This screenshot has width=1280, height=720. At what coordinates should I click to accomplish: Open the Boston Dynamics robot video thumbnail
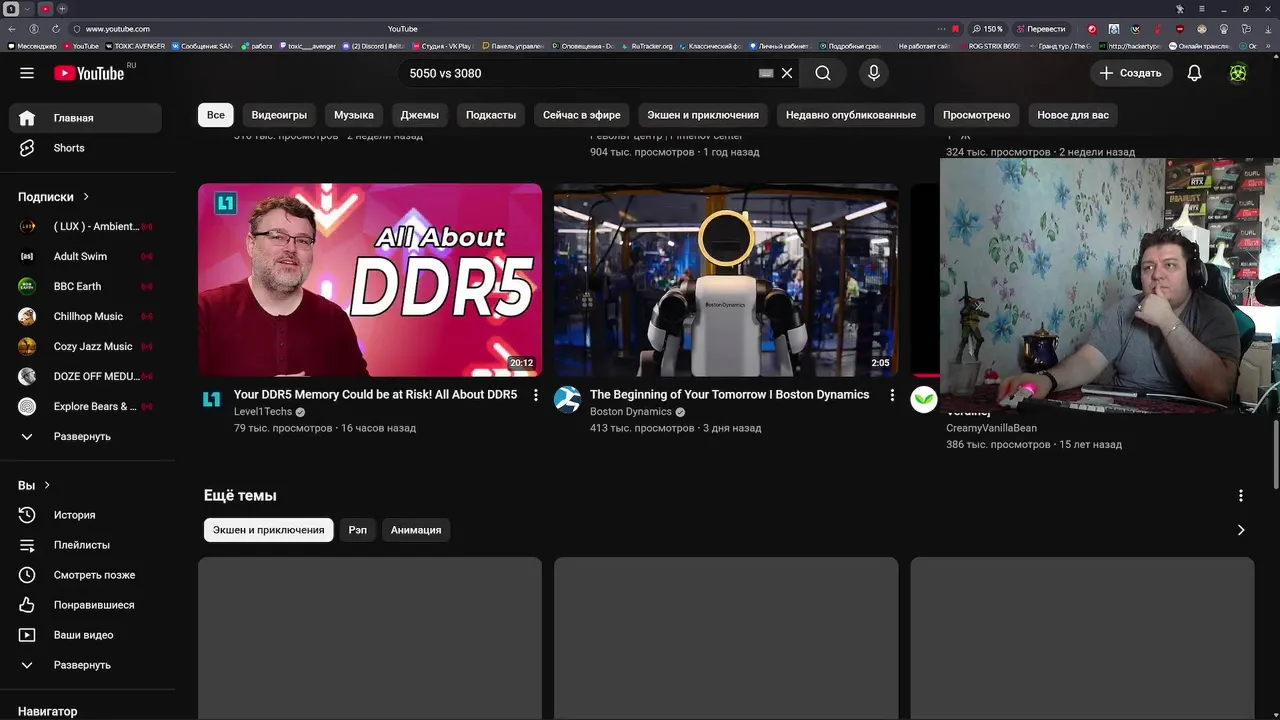(x=726, y=280)
